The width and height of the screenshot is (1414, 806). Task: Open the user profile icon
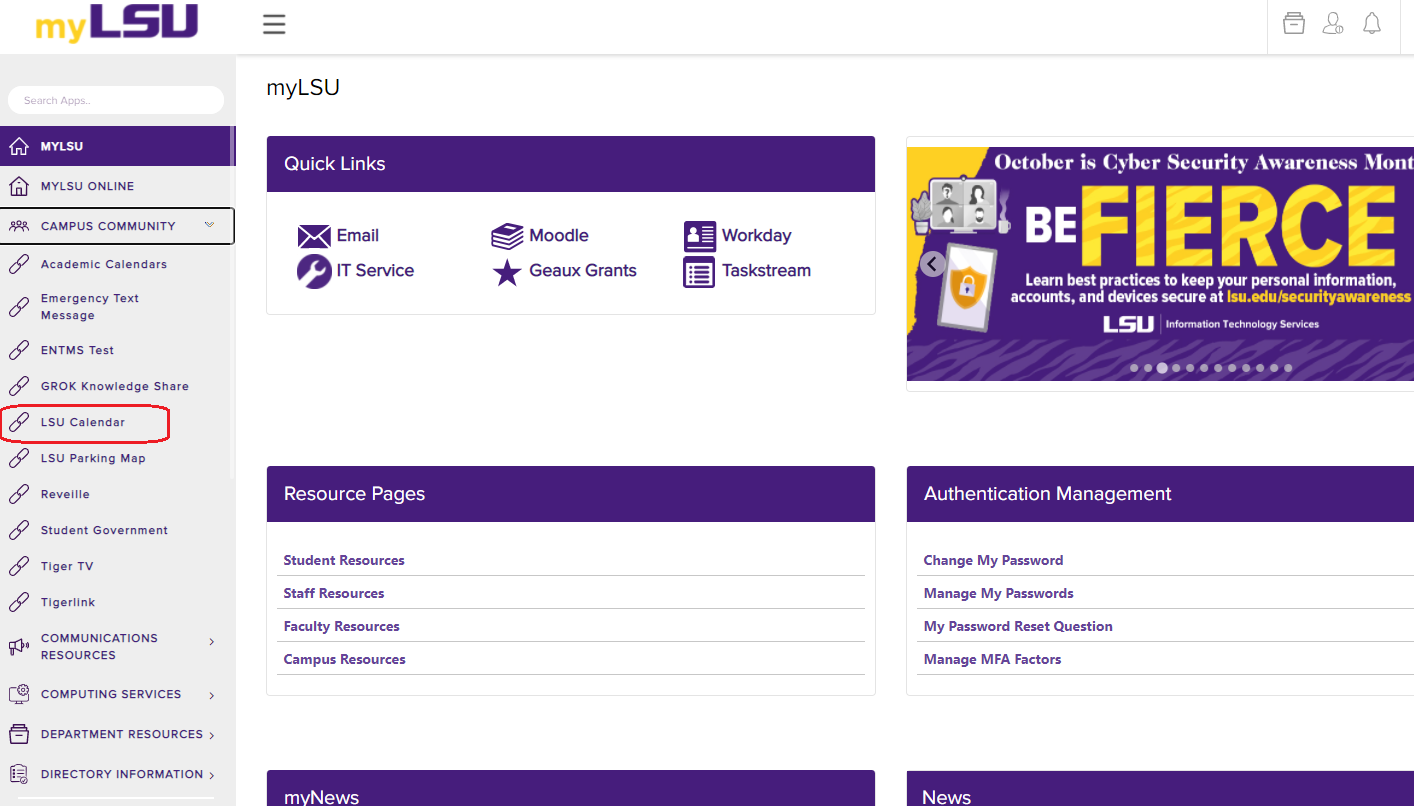pyautogui.click(x=1333, y=23)
